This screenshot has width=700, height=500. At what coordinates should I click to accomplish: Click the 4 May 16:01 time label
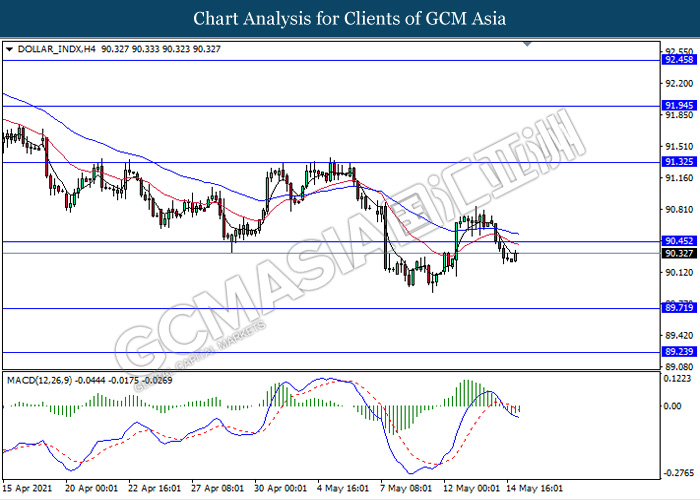343,488
